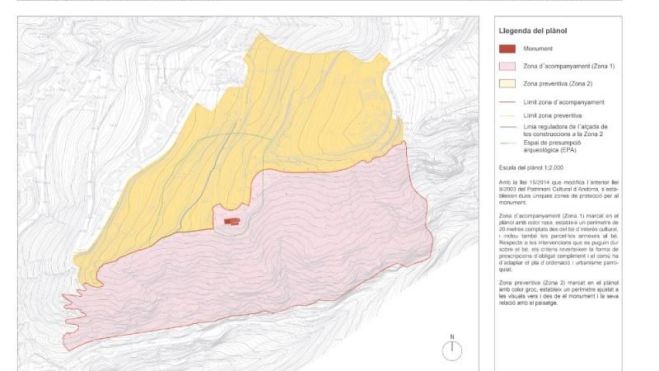Select the red monument building on the map
Viewport: 659px width, 371px height.
pyautogui.click(x=232, y=221)
